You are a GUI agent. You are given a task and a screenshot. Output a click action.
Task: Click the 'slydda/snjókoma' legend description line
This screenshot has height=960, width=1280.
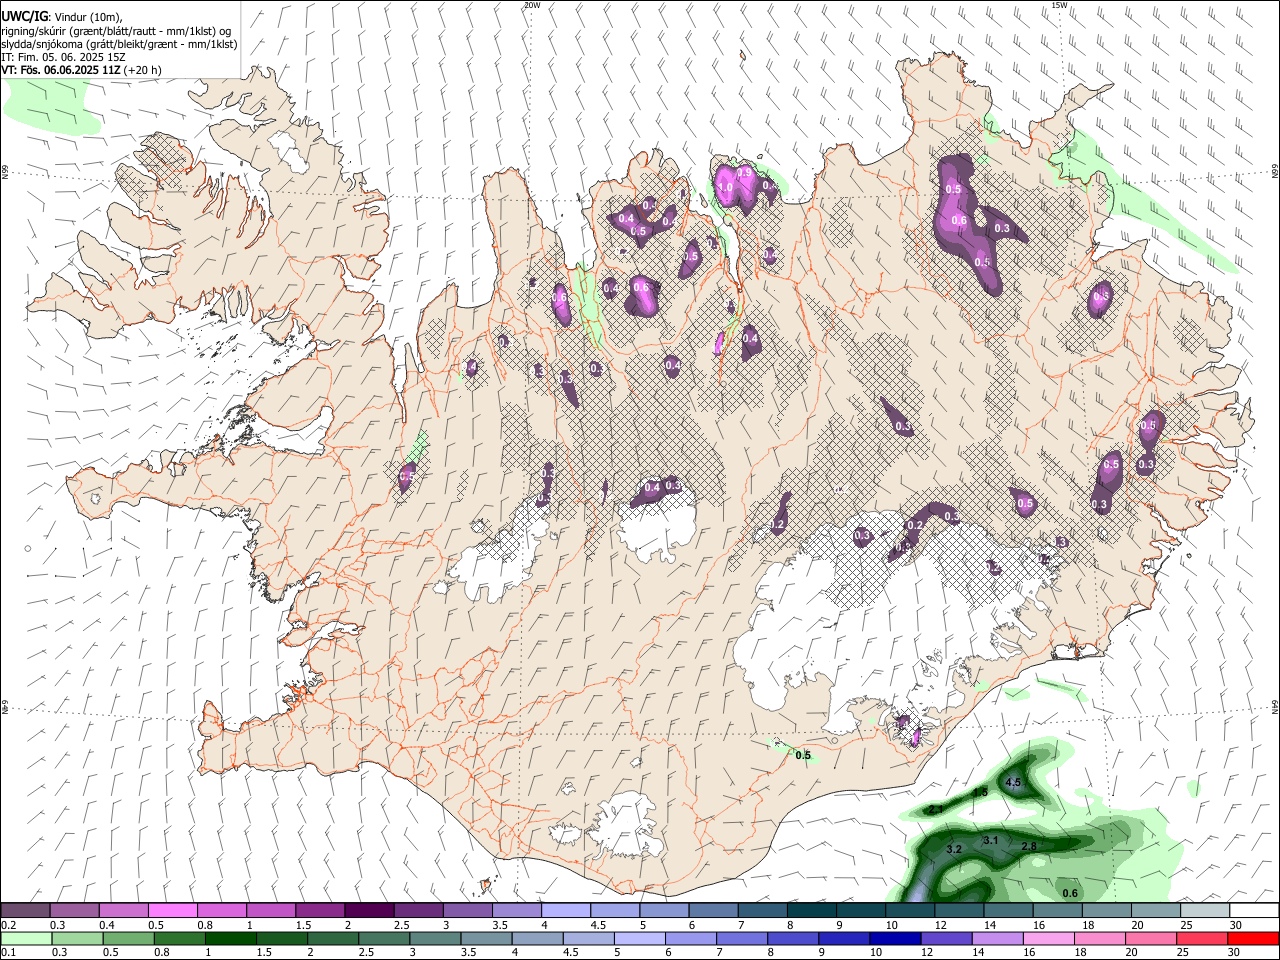point(119,43)
